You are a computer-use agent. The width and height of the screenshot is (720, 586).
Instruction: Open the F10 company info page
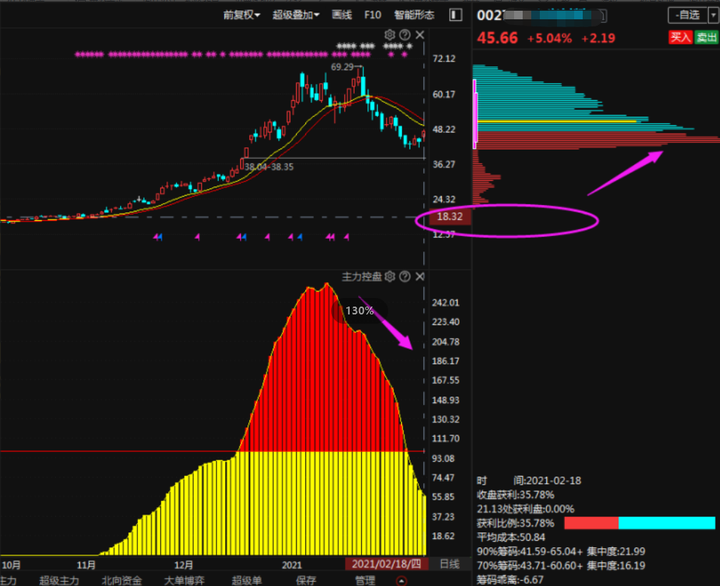[372, 15]
